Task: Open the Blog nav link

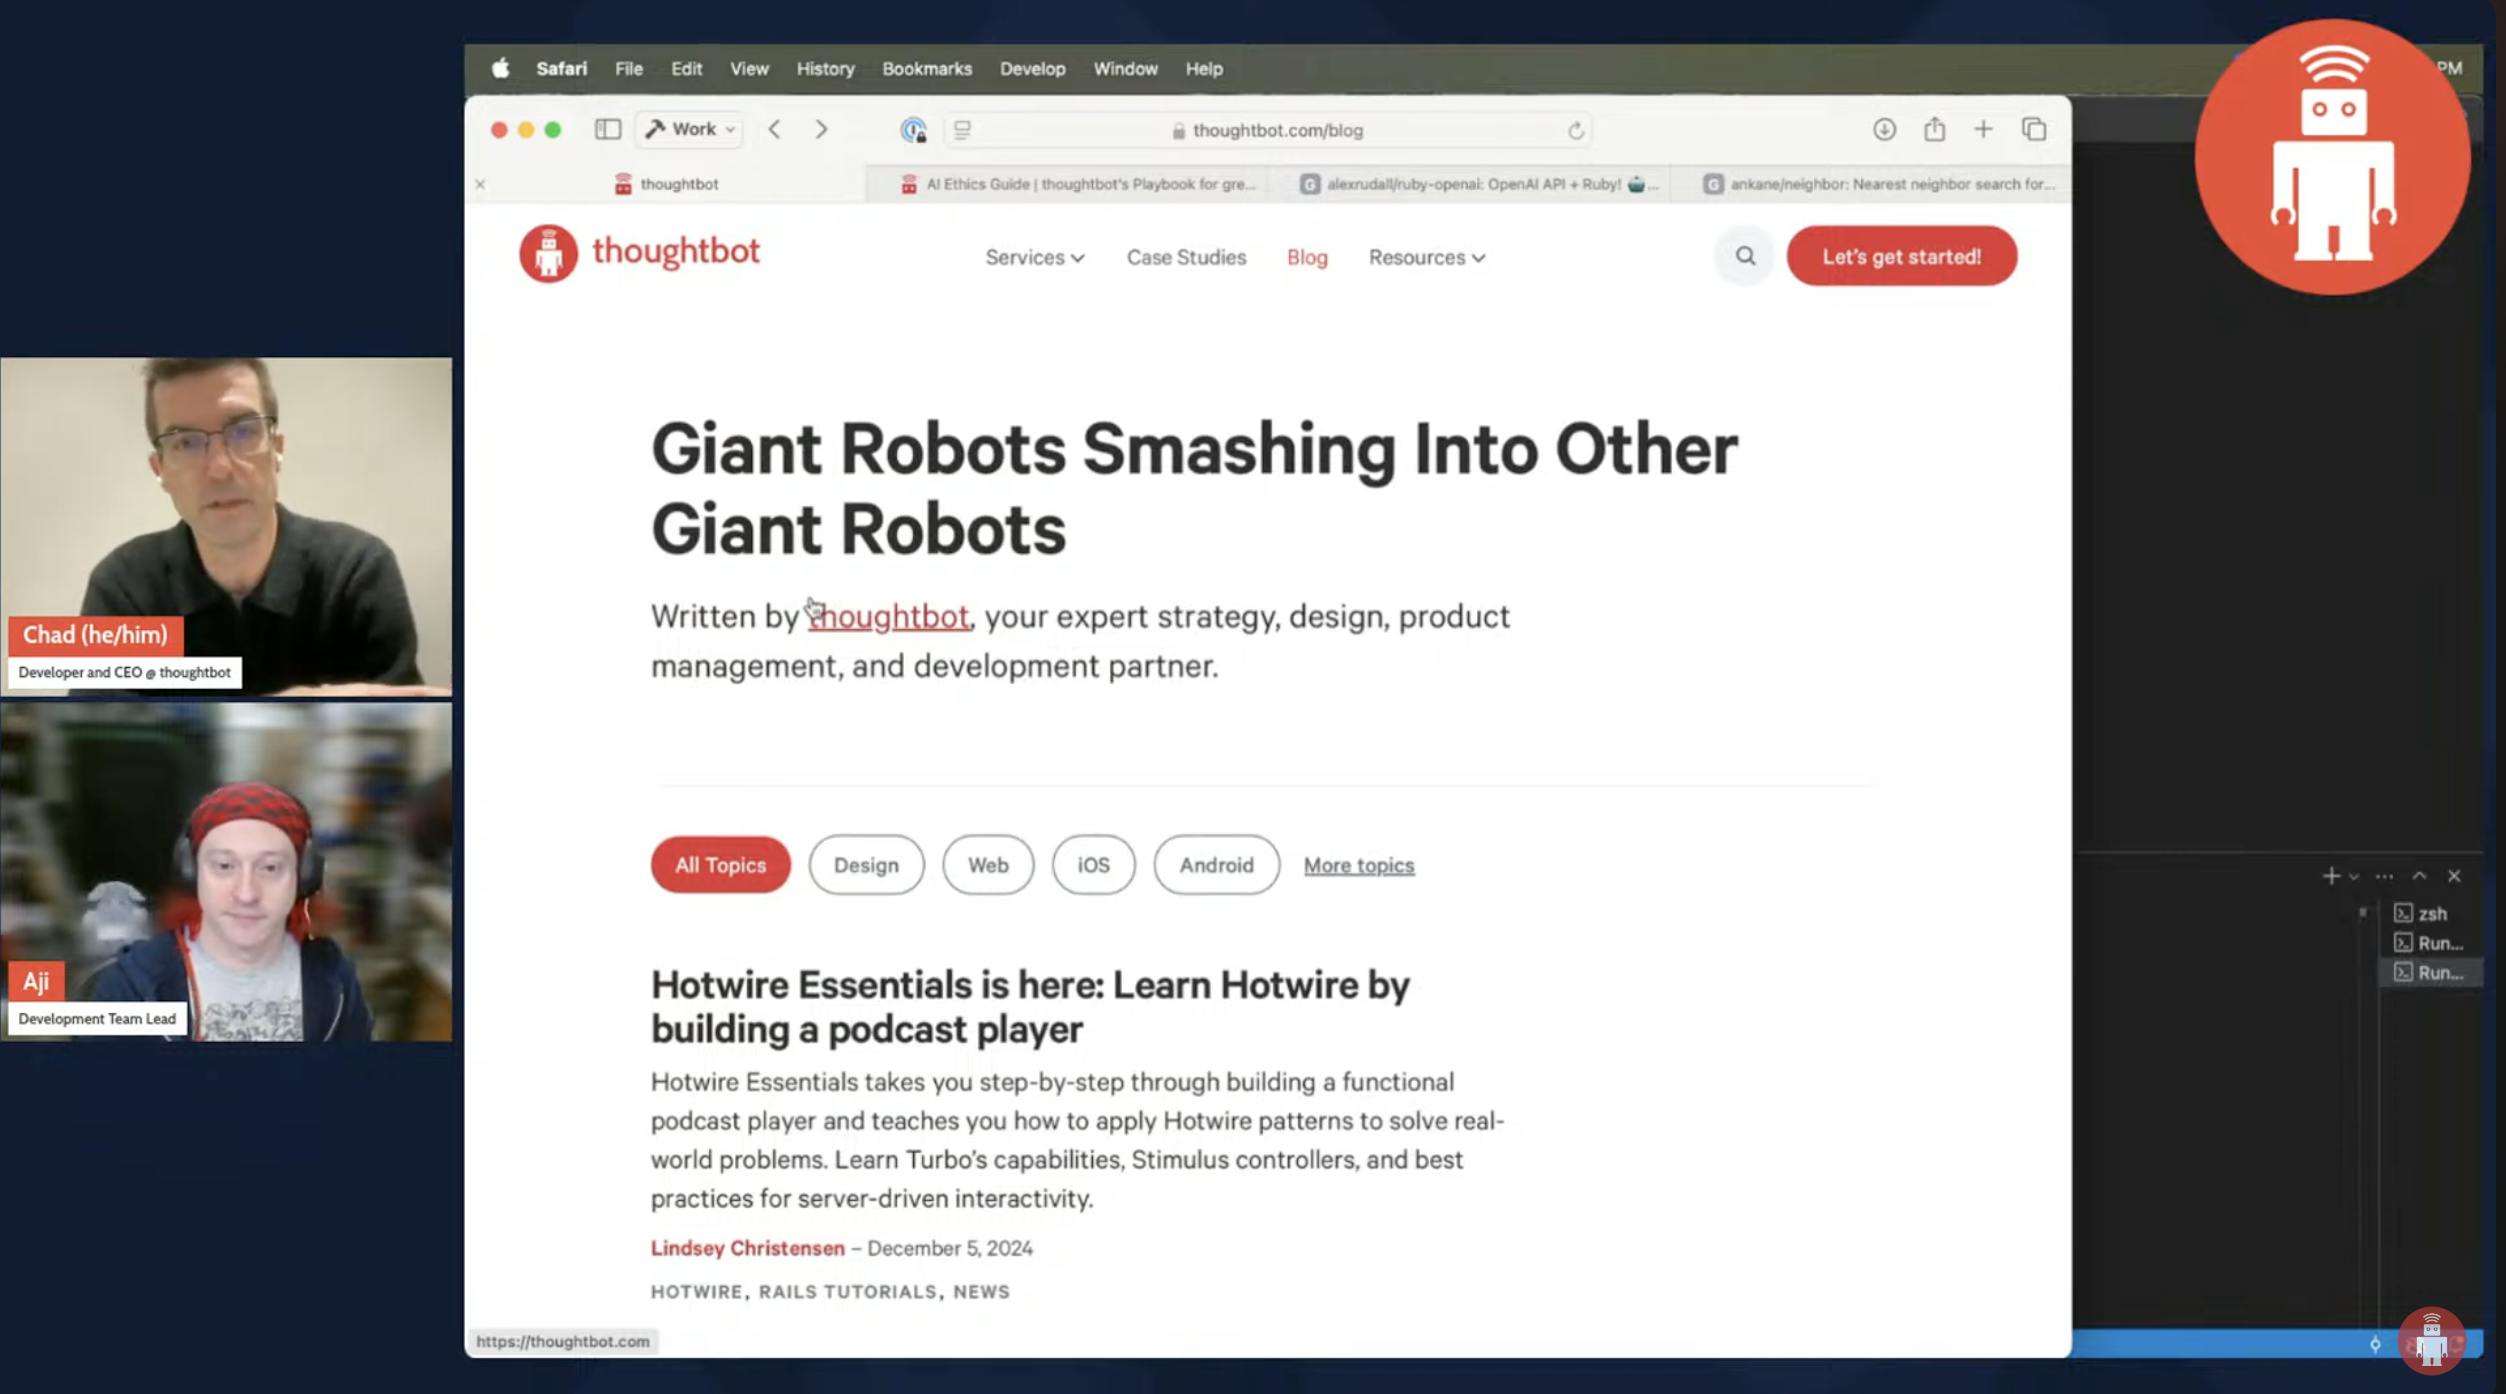Action: (1307, 257)
